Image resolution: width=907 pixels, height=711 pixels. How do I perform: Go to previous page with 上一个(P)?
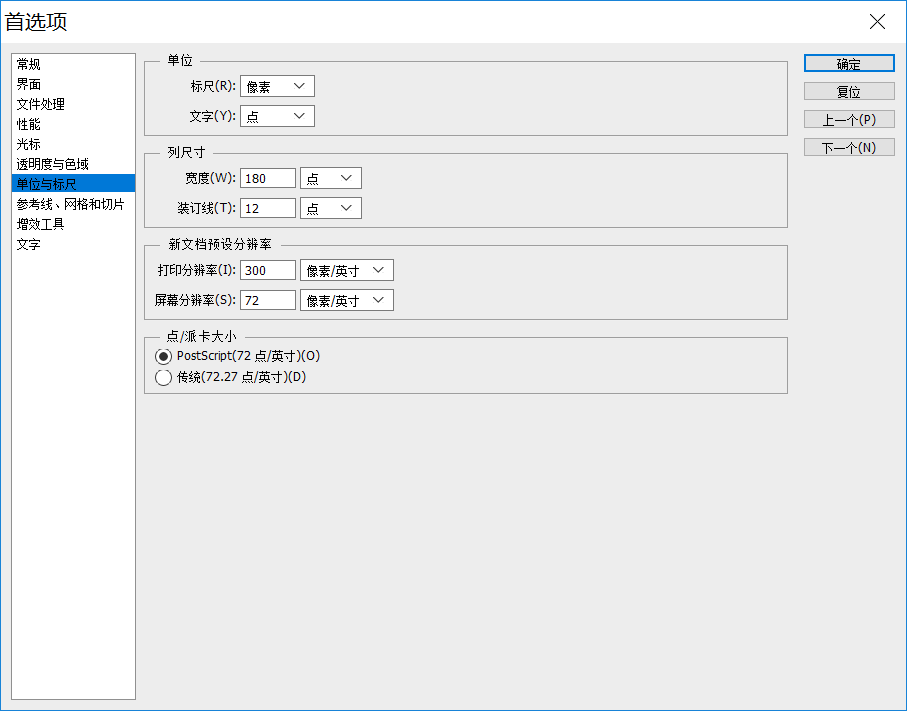849,120
